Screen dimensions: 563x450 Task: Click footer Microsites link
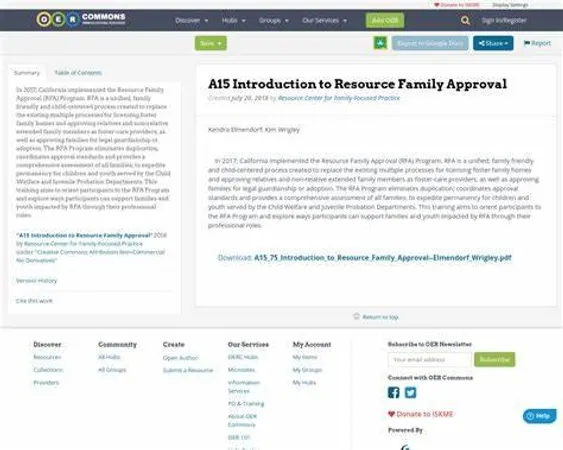tap(241, 370)
